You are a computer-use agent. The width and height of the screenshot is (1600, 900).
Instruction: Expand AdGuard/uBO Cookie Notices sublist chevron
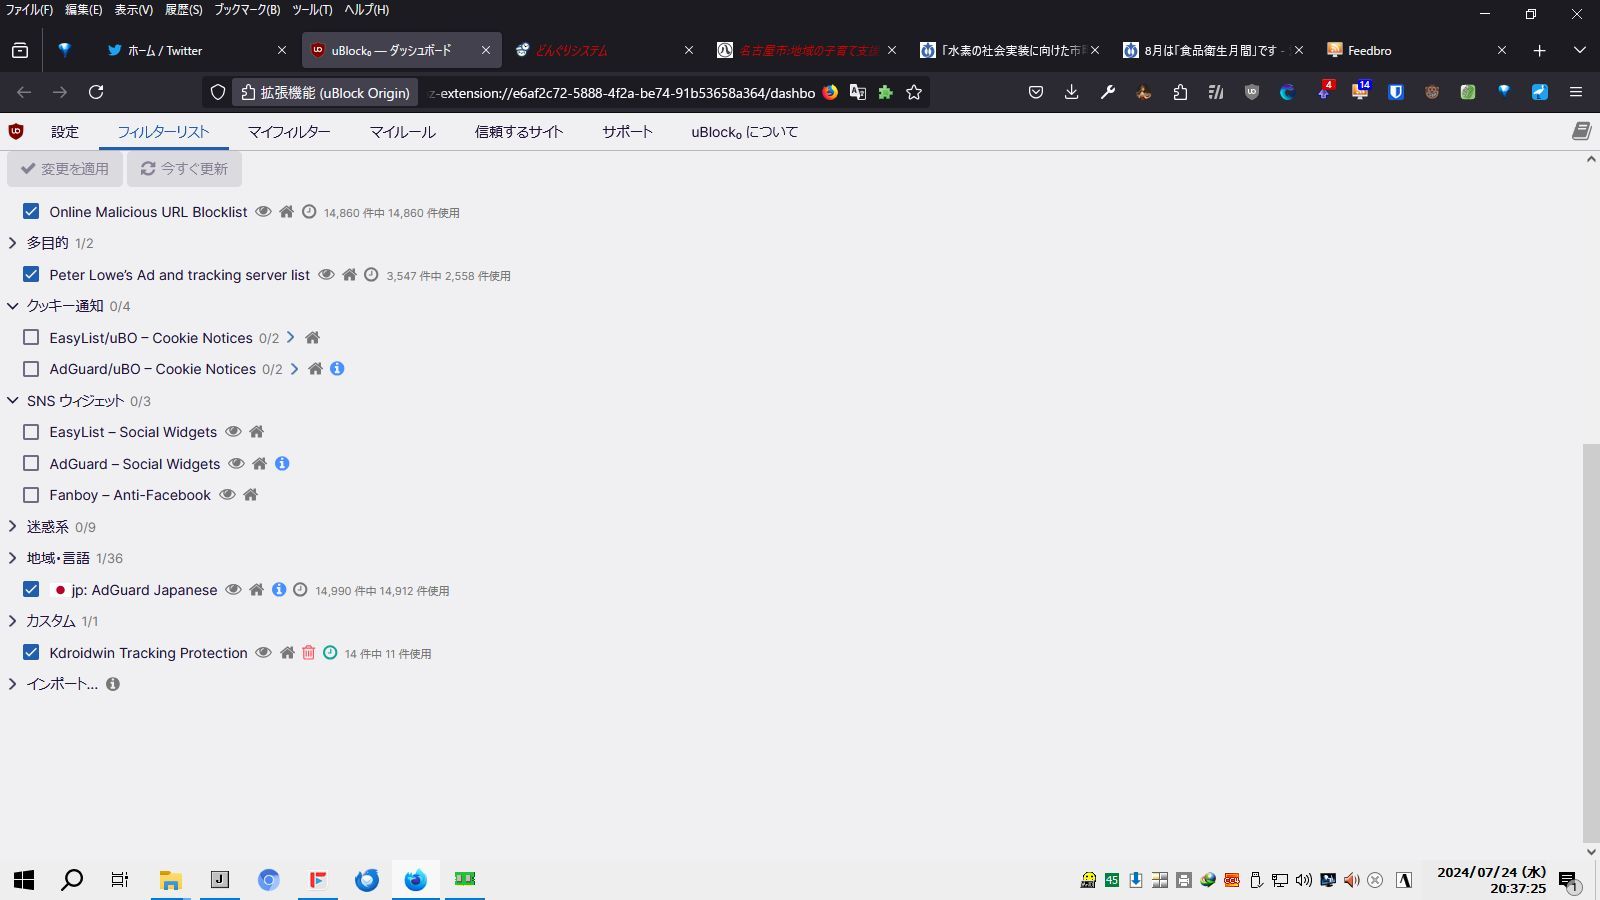click(x=294, y=369)
